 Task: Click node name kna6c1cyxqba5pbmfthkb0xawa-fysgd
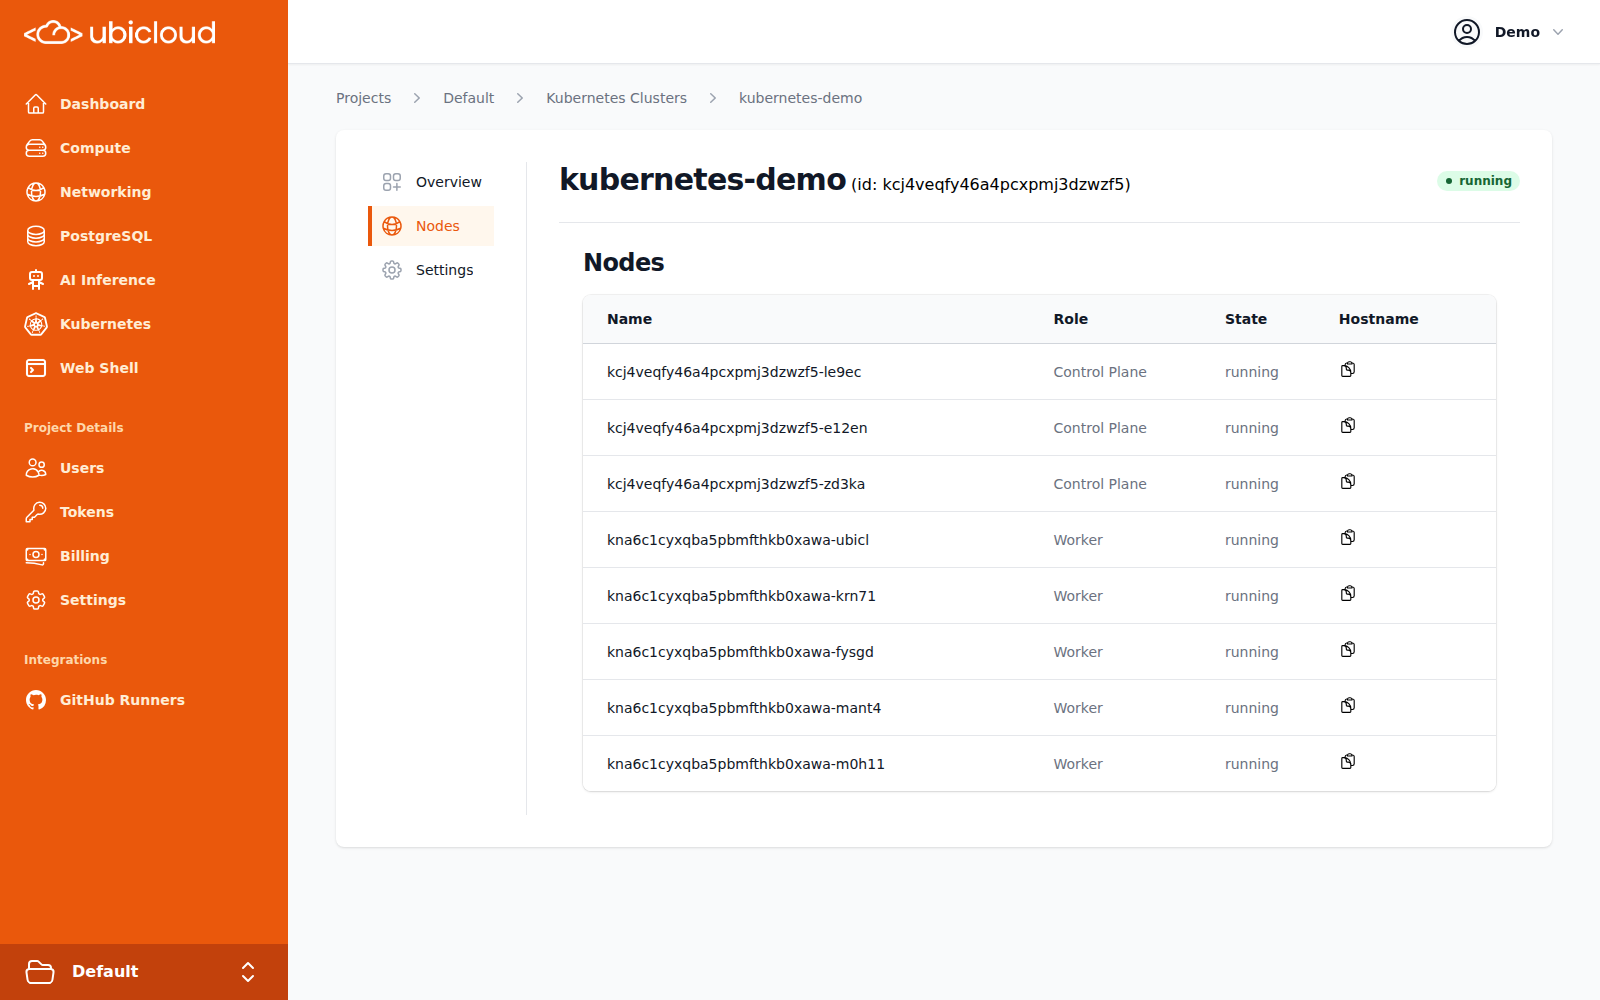point(740,652)
